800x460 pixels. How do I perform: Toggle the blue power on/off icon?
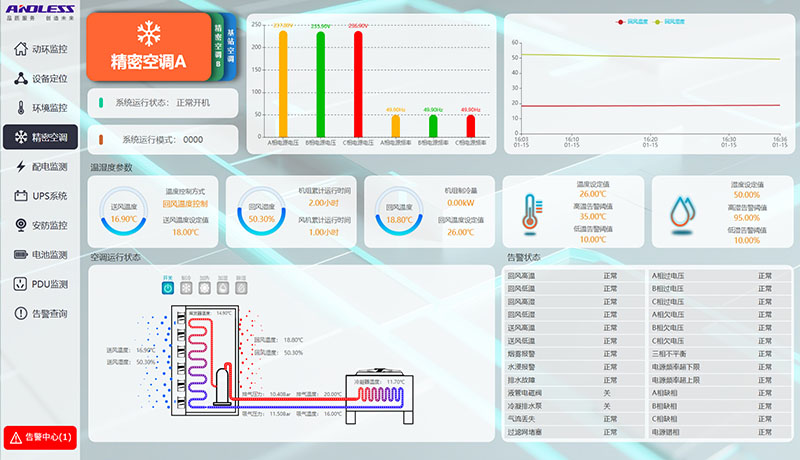coord(170,287)
